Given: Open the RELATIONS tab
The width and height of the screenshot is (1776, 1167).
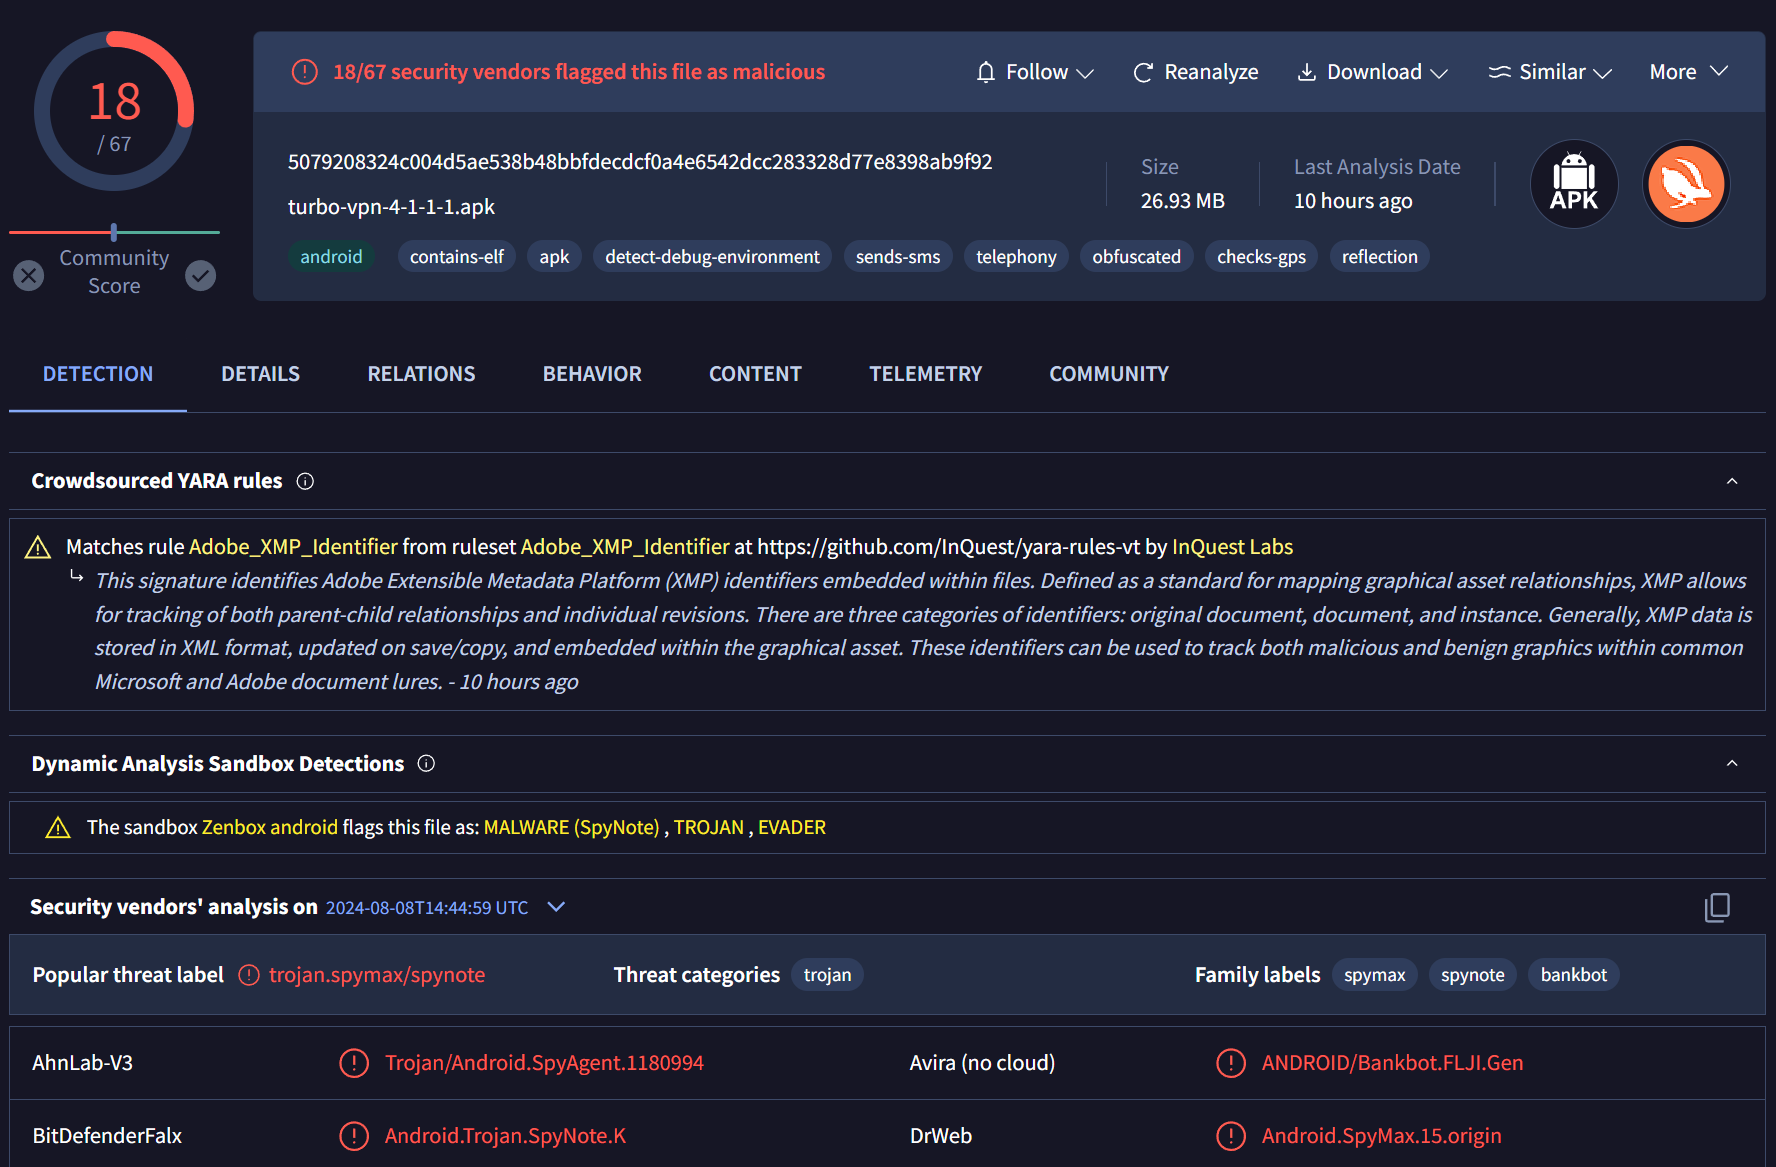Looking at the screenshot, I should (x=421, y=374).
